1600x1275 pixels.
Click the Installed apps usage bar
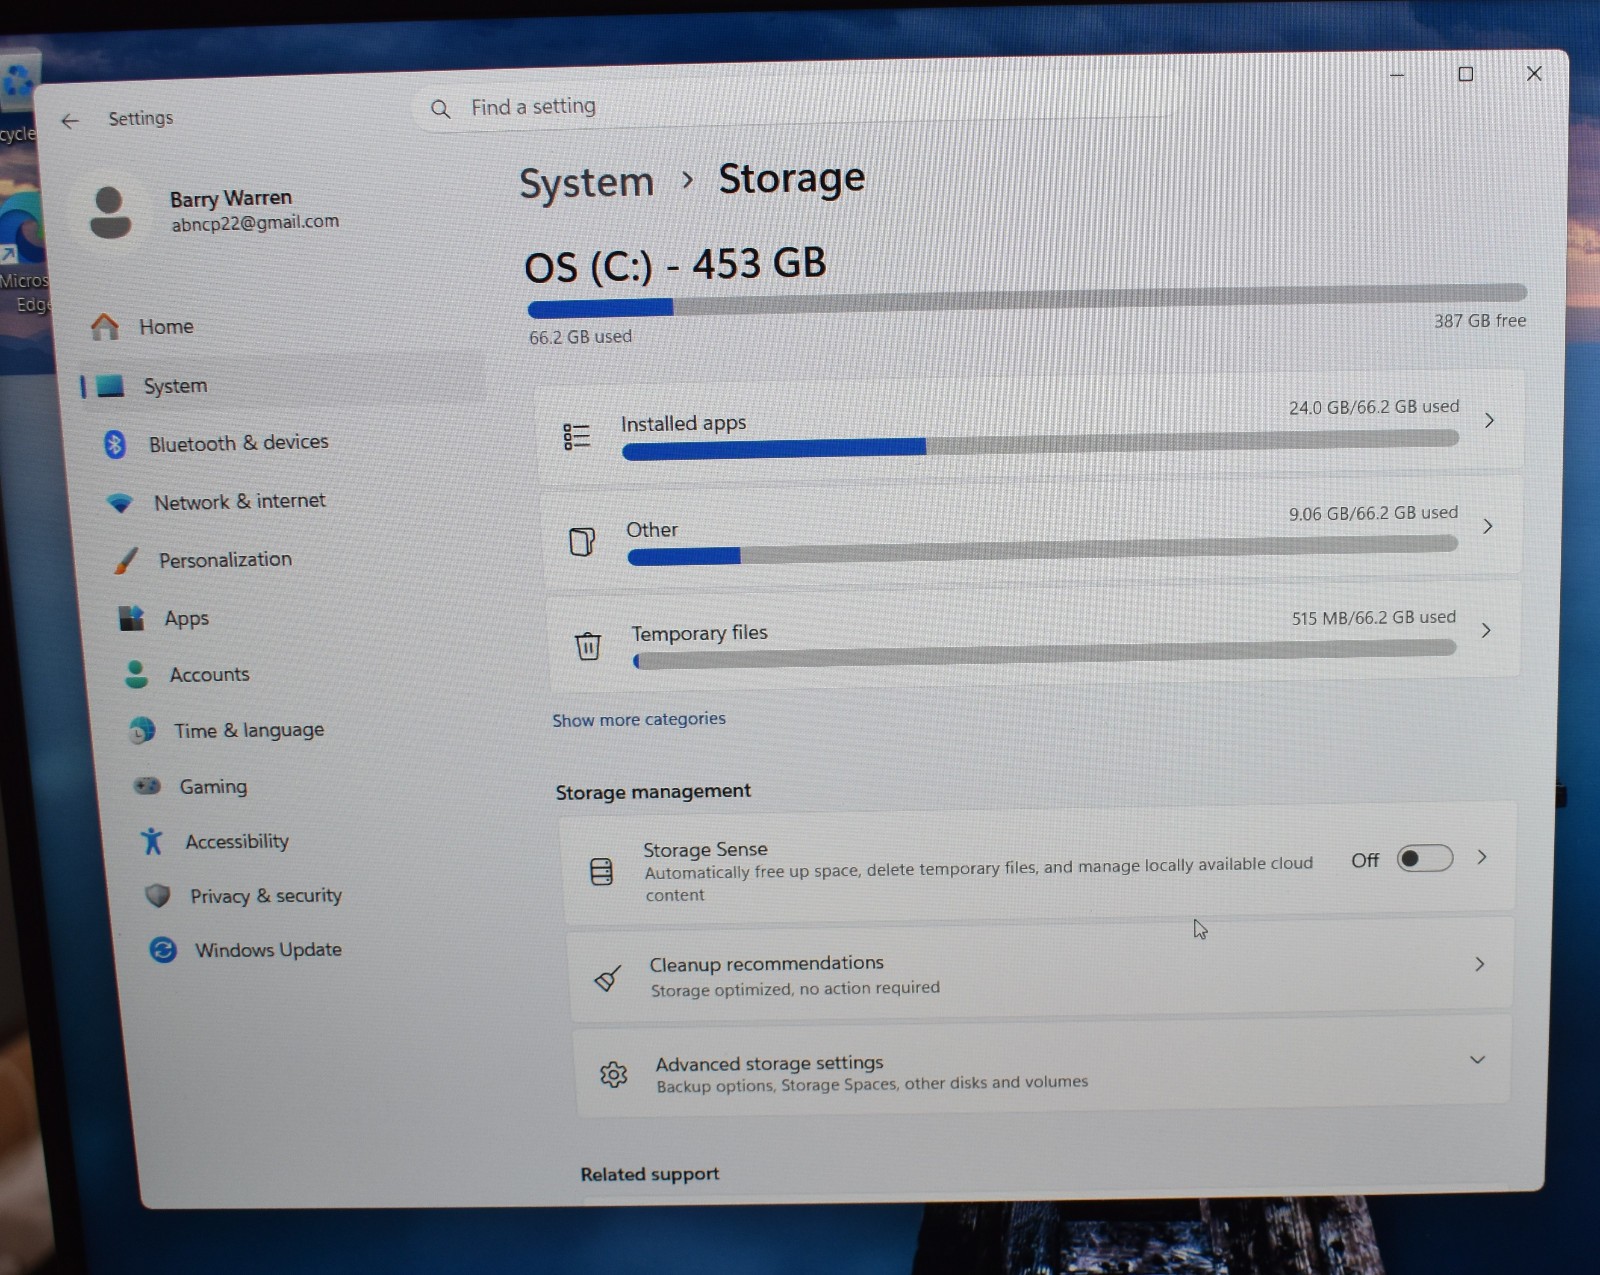(x=1040, y=445)
